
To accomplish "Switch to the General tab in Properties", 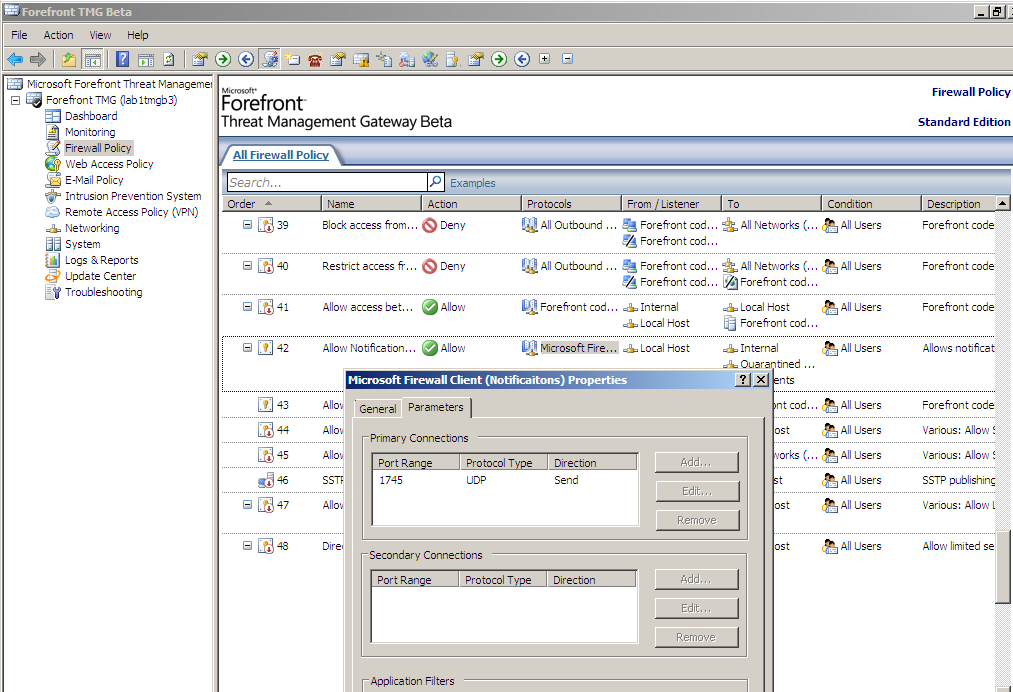I will point(378,409).
